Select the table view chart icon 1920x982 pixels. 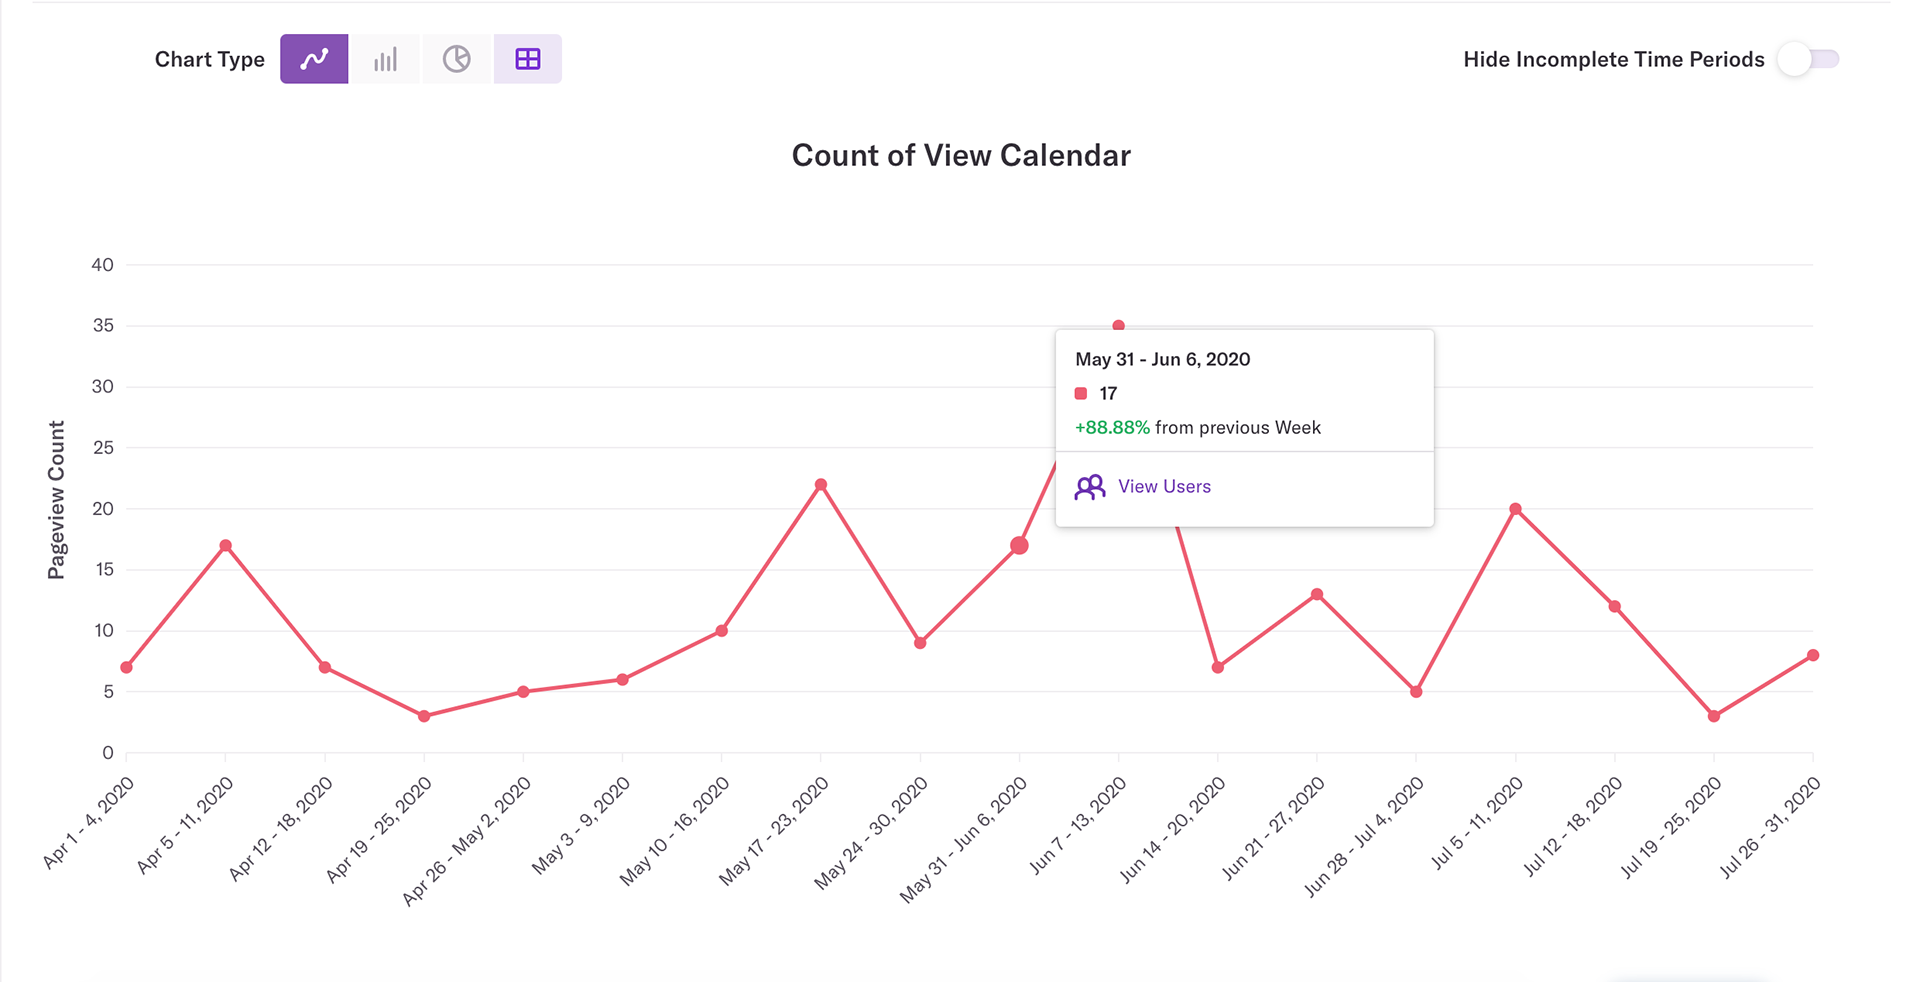tap(528, 59)
